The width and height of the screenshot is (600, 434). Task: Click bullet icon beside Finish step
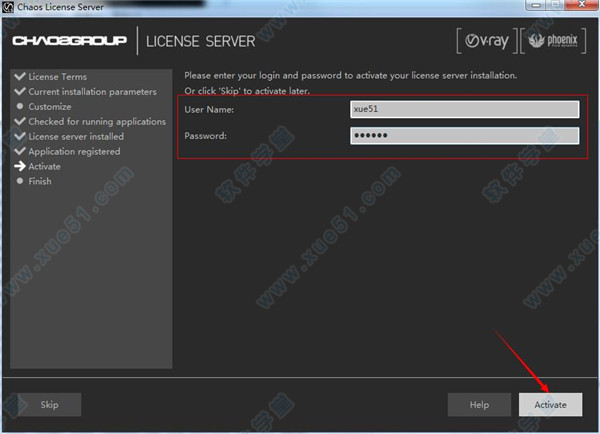coord(20,181)
